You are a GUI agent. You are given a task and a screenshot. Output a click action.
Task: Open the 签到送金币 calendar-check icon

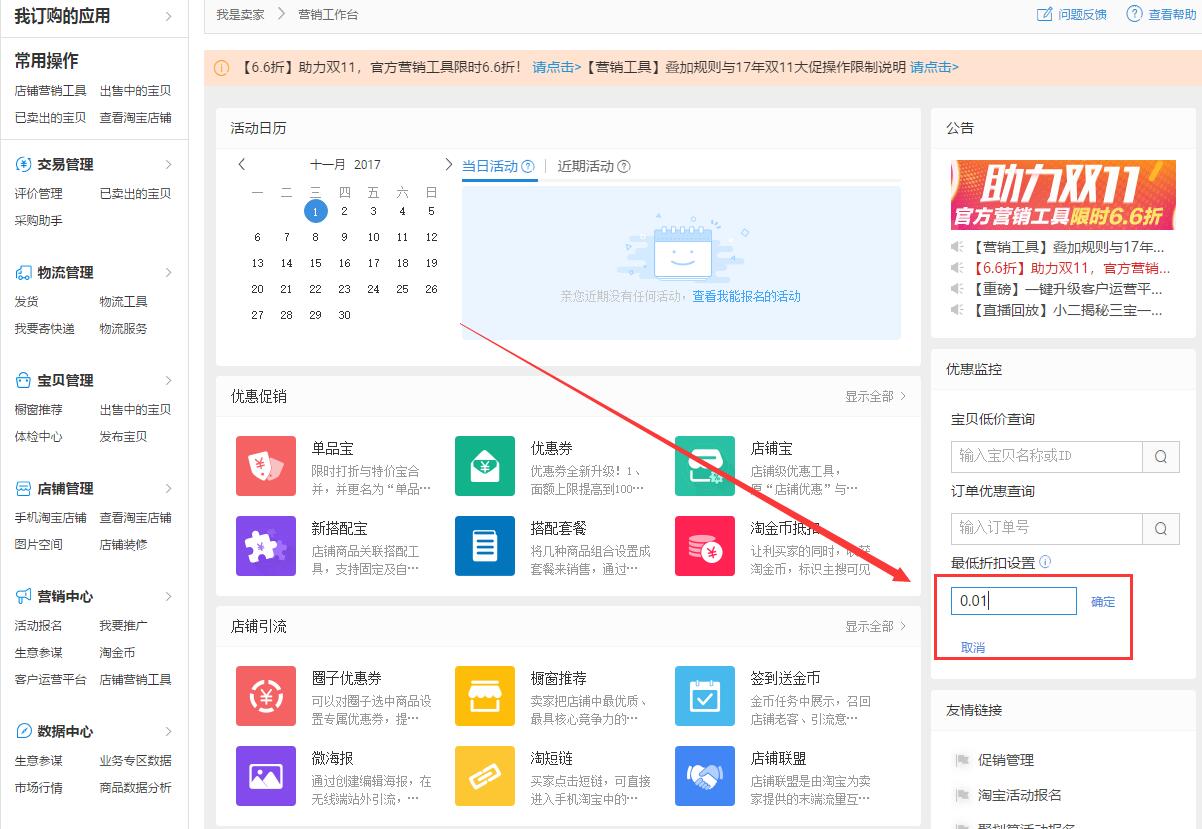coord(705,696)
